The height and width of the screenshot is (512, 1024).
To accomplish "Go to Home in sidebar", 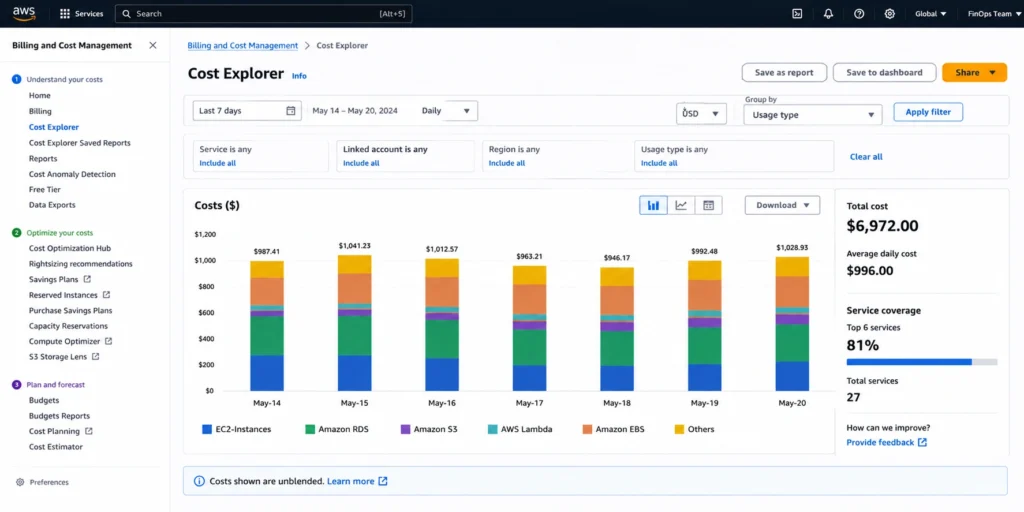I will coord(40,96).
